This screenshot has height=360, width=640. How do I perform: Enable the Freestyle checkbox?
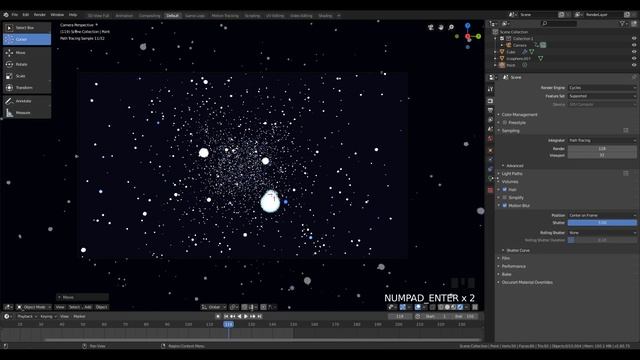coord(505,122)
